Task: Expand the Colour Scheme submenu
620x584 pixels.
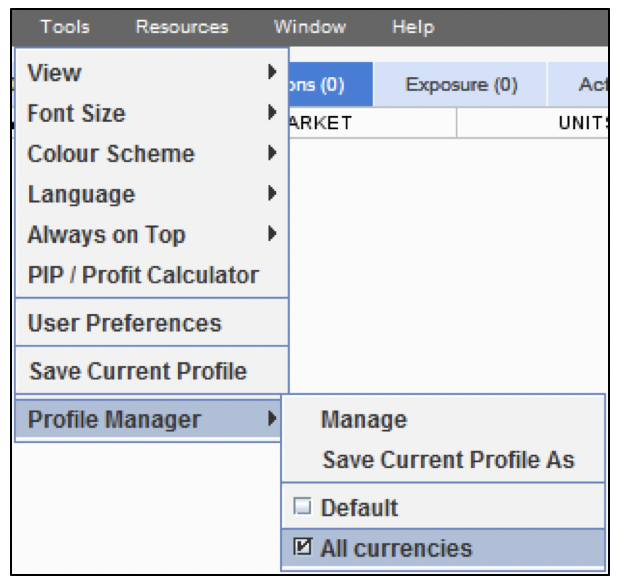Action: click(150, 154)
